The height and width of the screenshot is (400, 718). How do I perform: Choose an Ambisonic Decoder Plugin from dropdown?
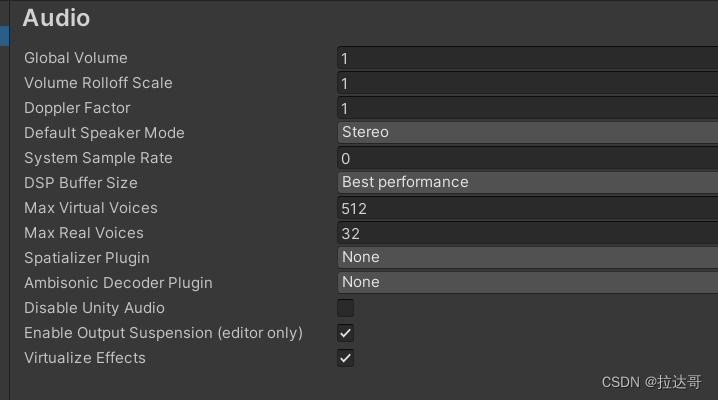point(527,282)
